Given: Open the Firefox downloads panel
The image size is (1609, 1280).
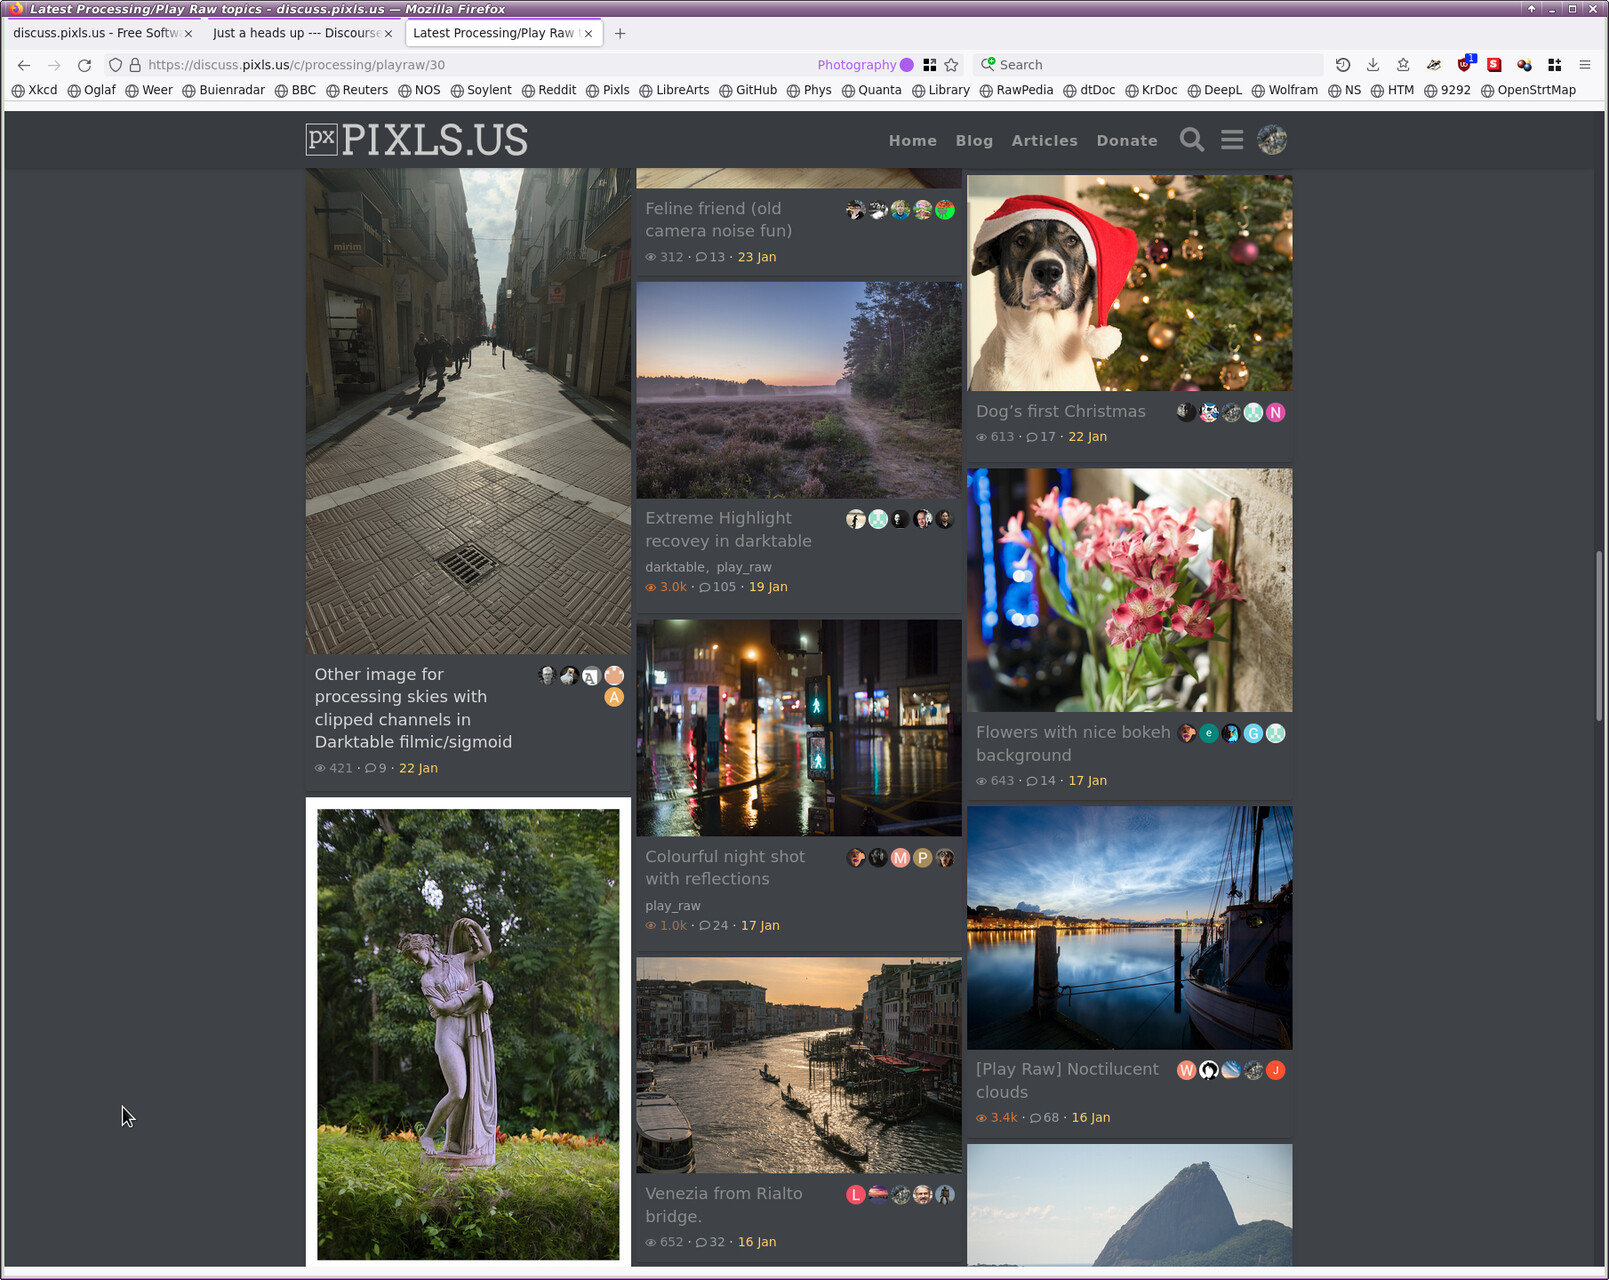Looking at the screenshot, I should (x=1373, y=65).
